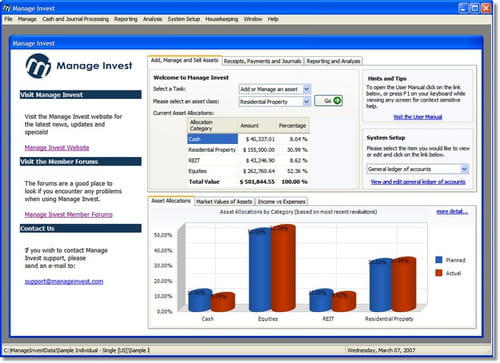Open the Reporting and Analysis tab
The width and height of the screenshot is (500, 363).
(333, 61)
